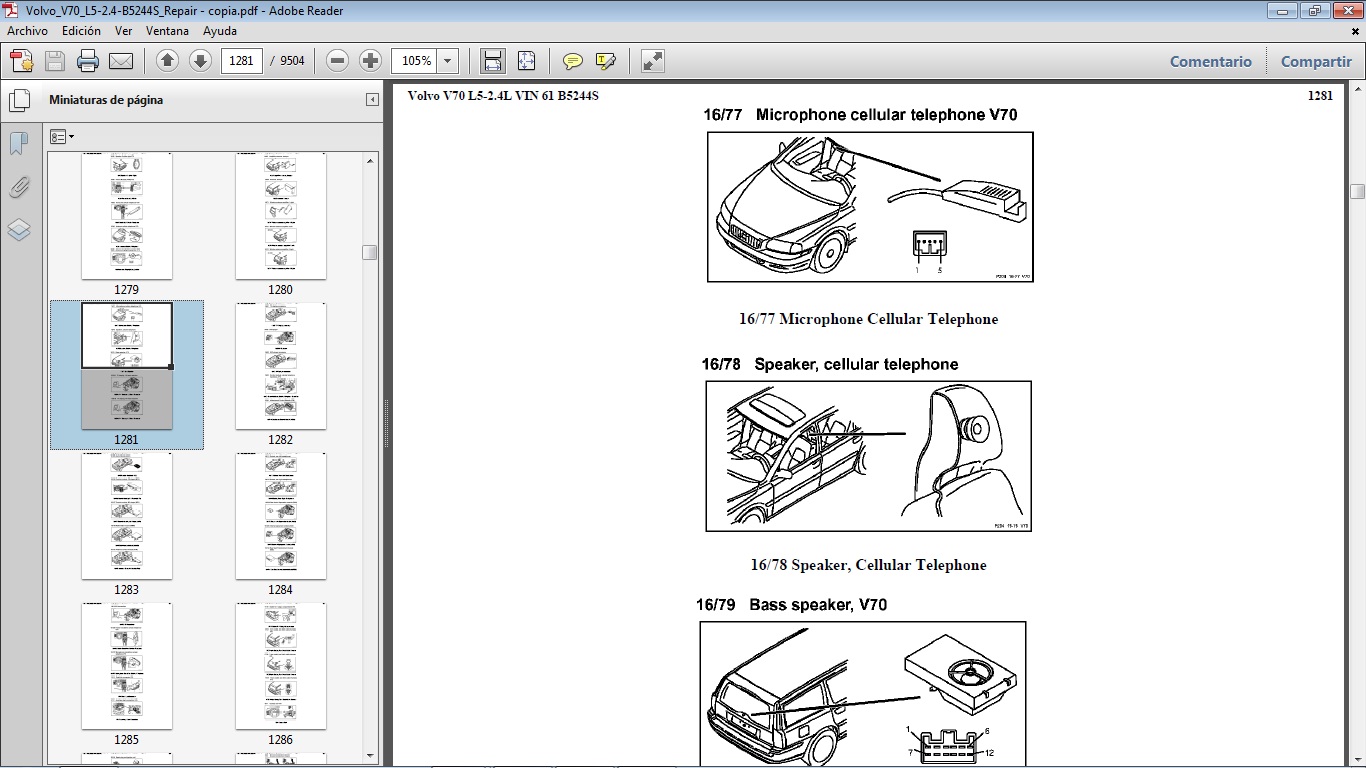Click the 105% zoom value field

415,61
